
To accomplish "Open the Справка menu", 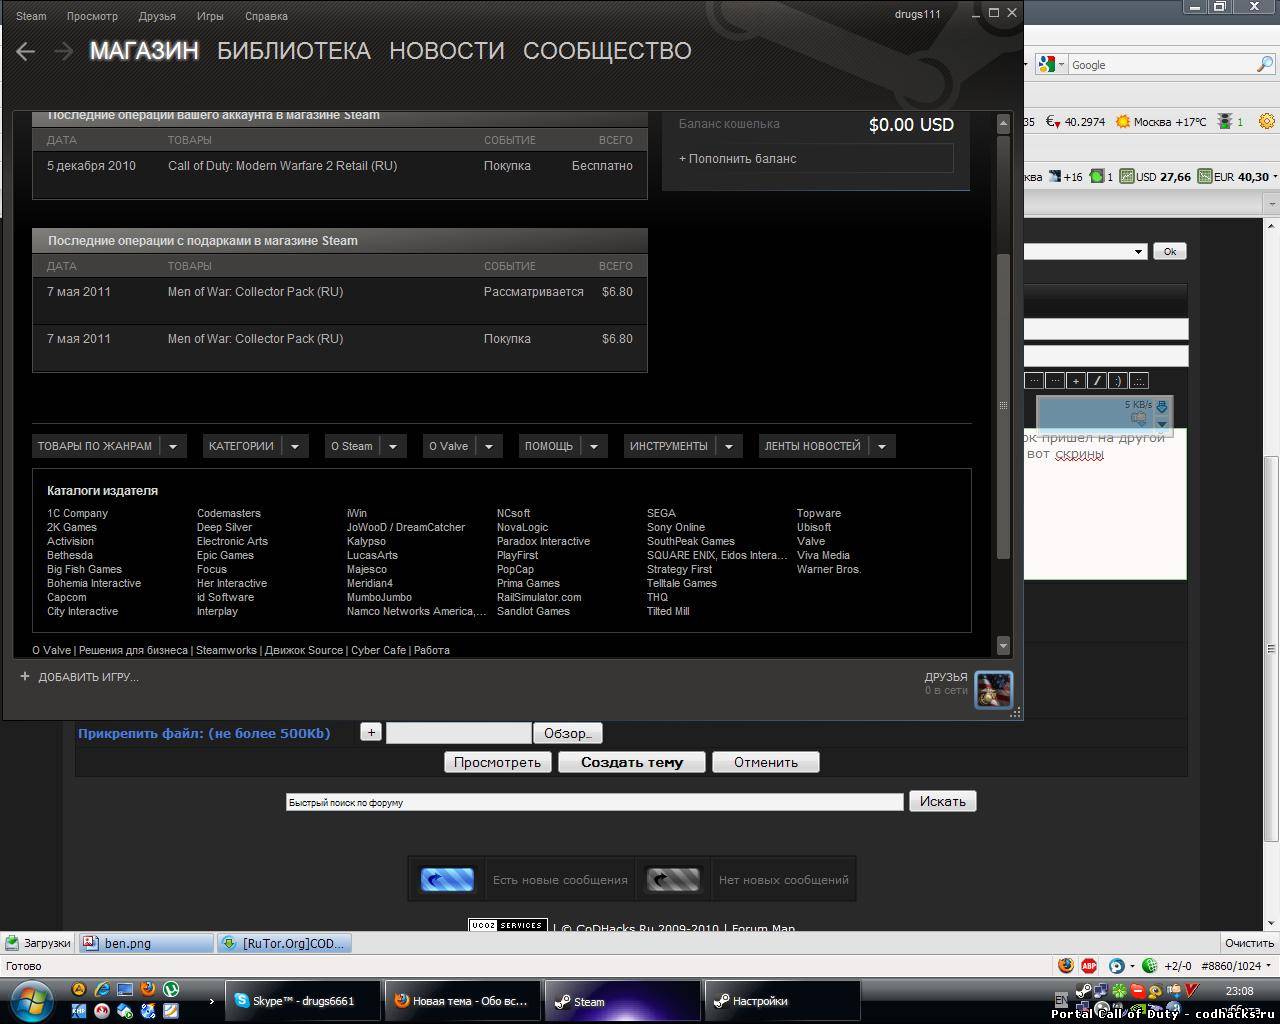I will pyautogui.click(x=266, y=16).
